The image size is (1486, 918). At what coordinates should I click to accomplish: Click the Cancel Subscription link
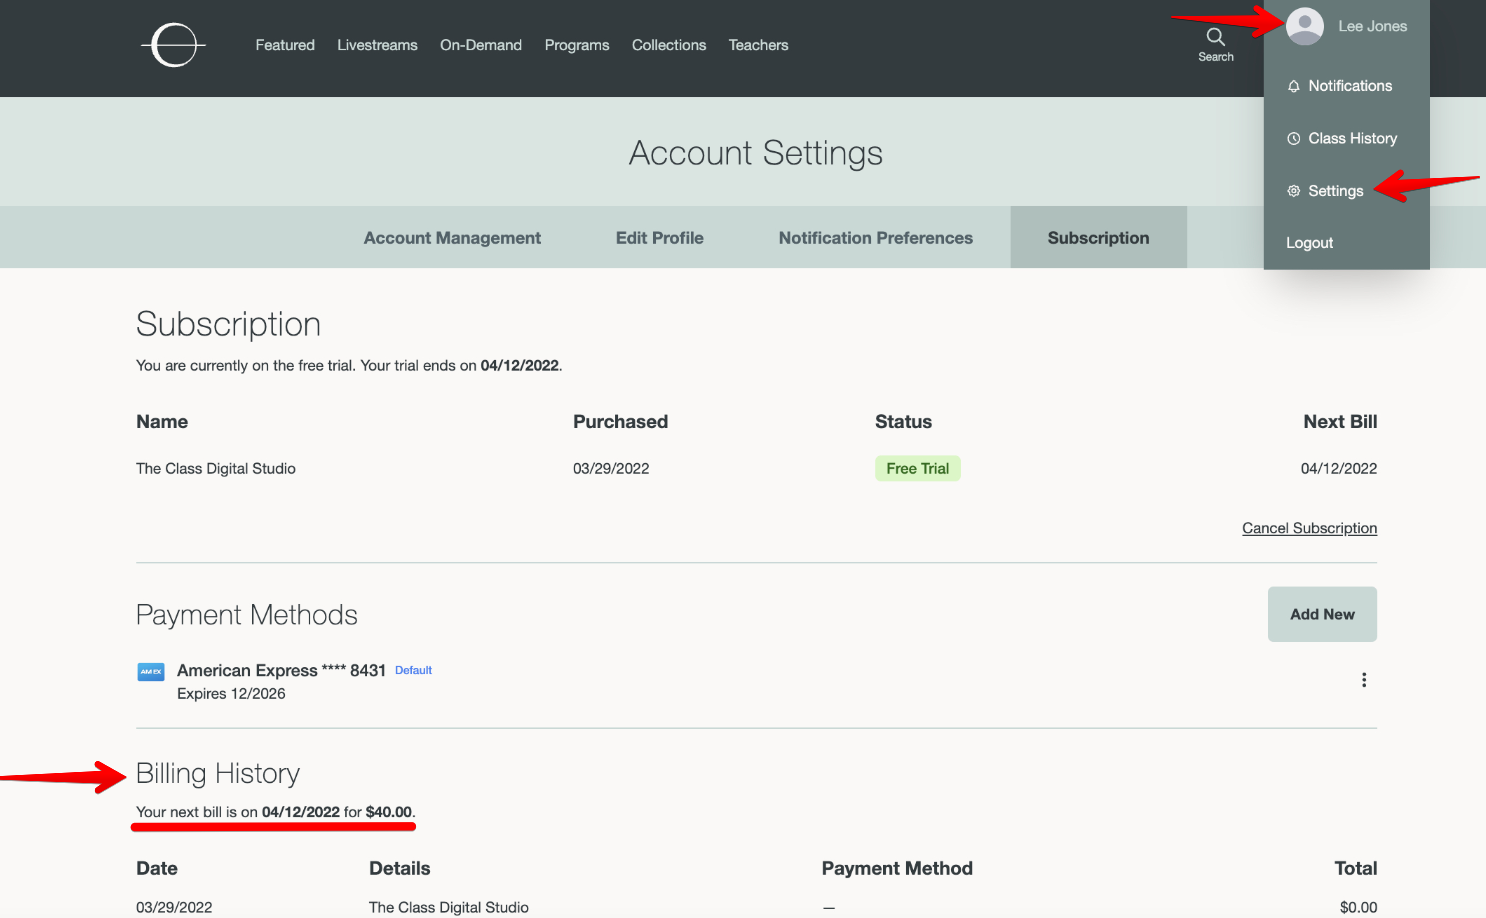click(x=1309, y=528)
